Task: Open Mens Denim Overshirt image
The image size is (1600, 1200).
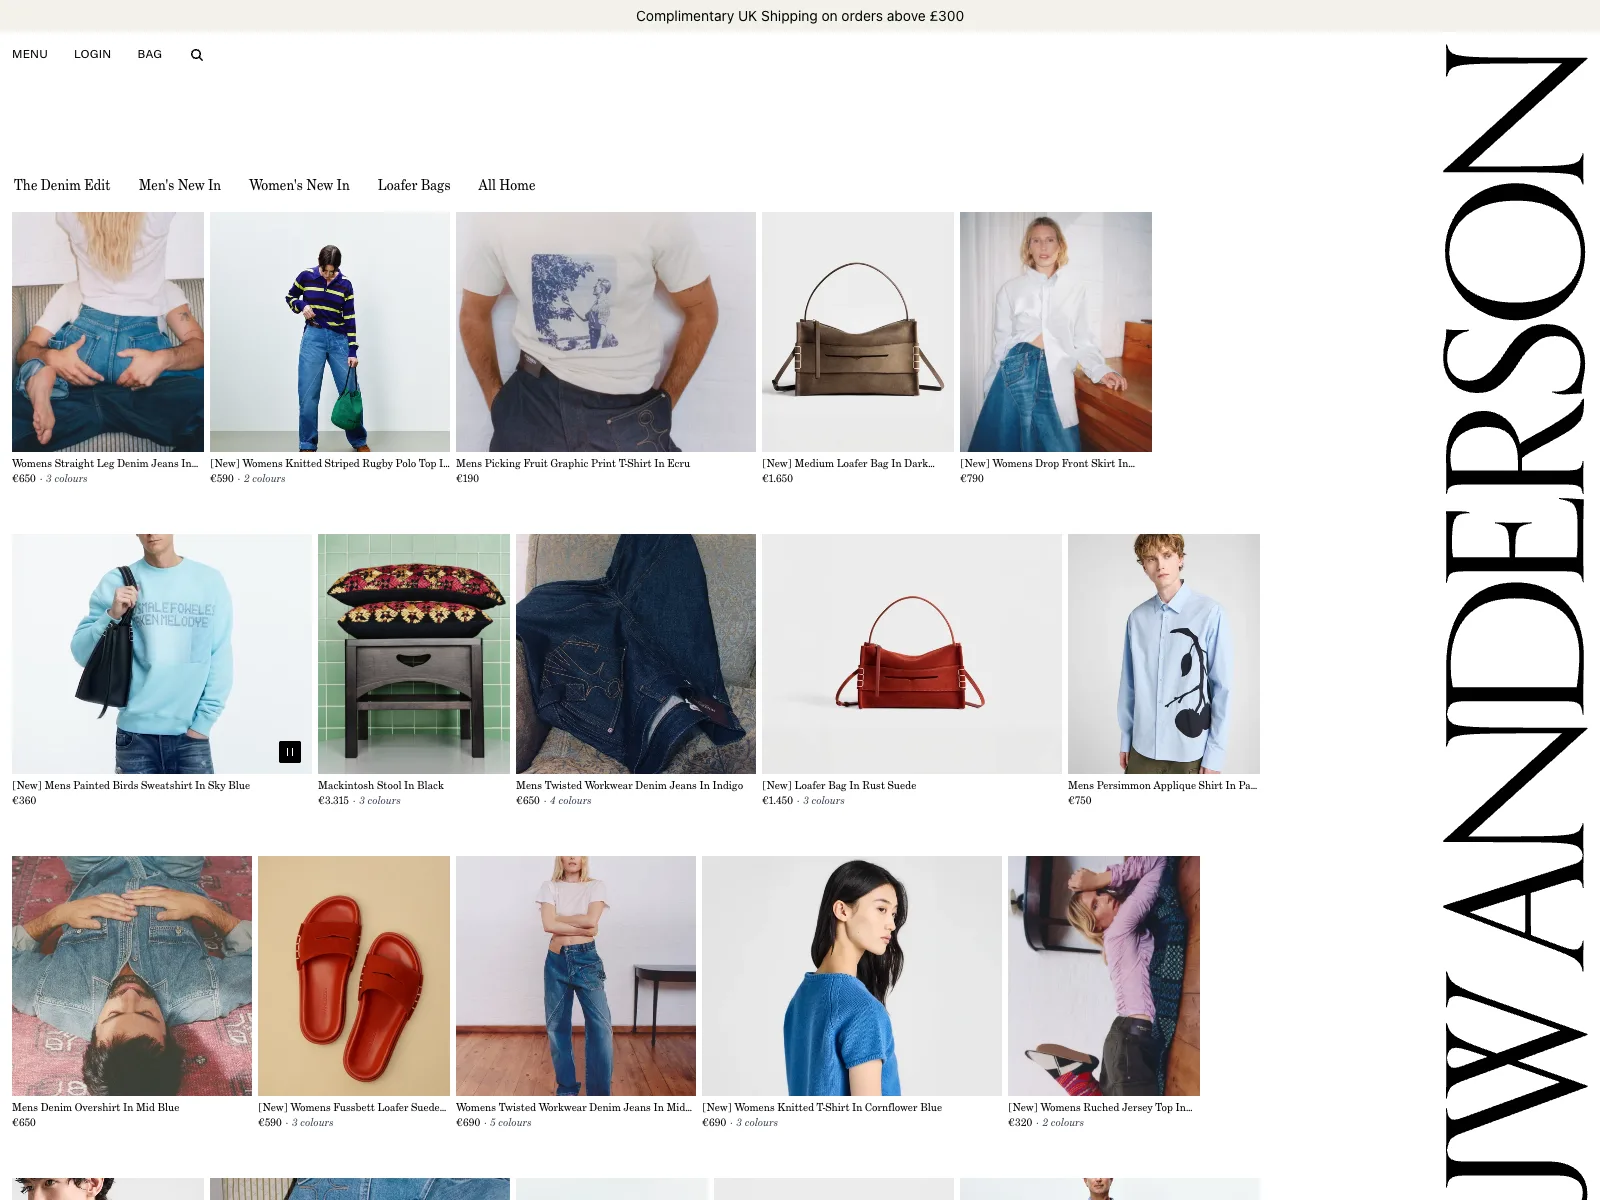Action: 132,976
